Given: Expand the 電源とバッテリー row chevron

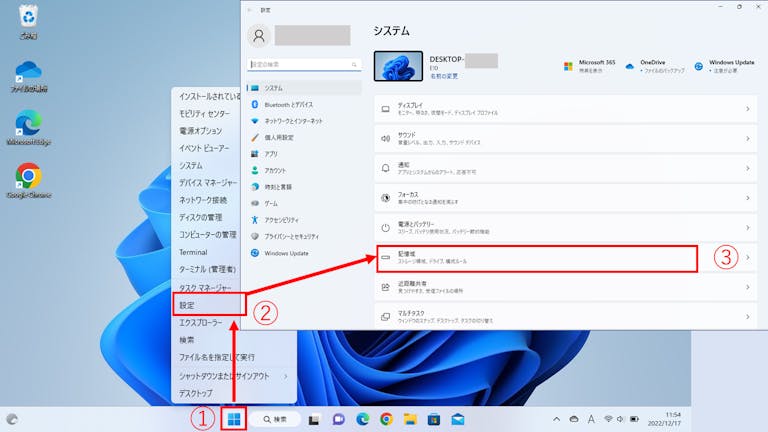Looking at the screenshot, I should [x=747, y=228].
